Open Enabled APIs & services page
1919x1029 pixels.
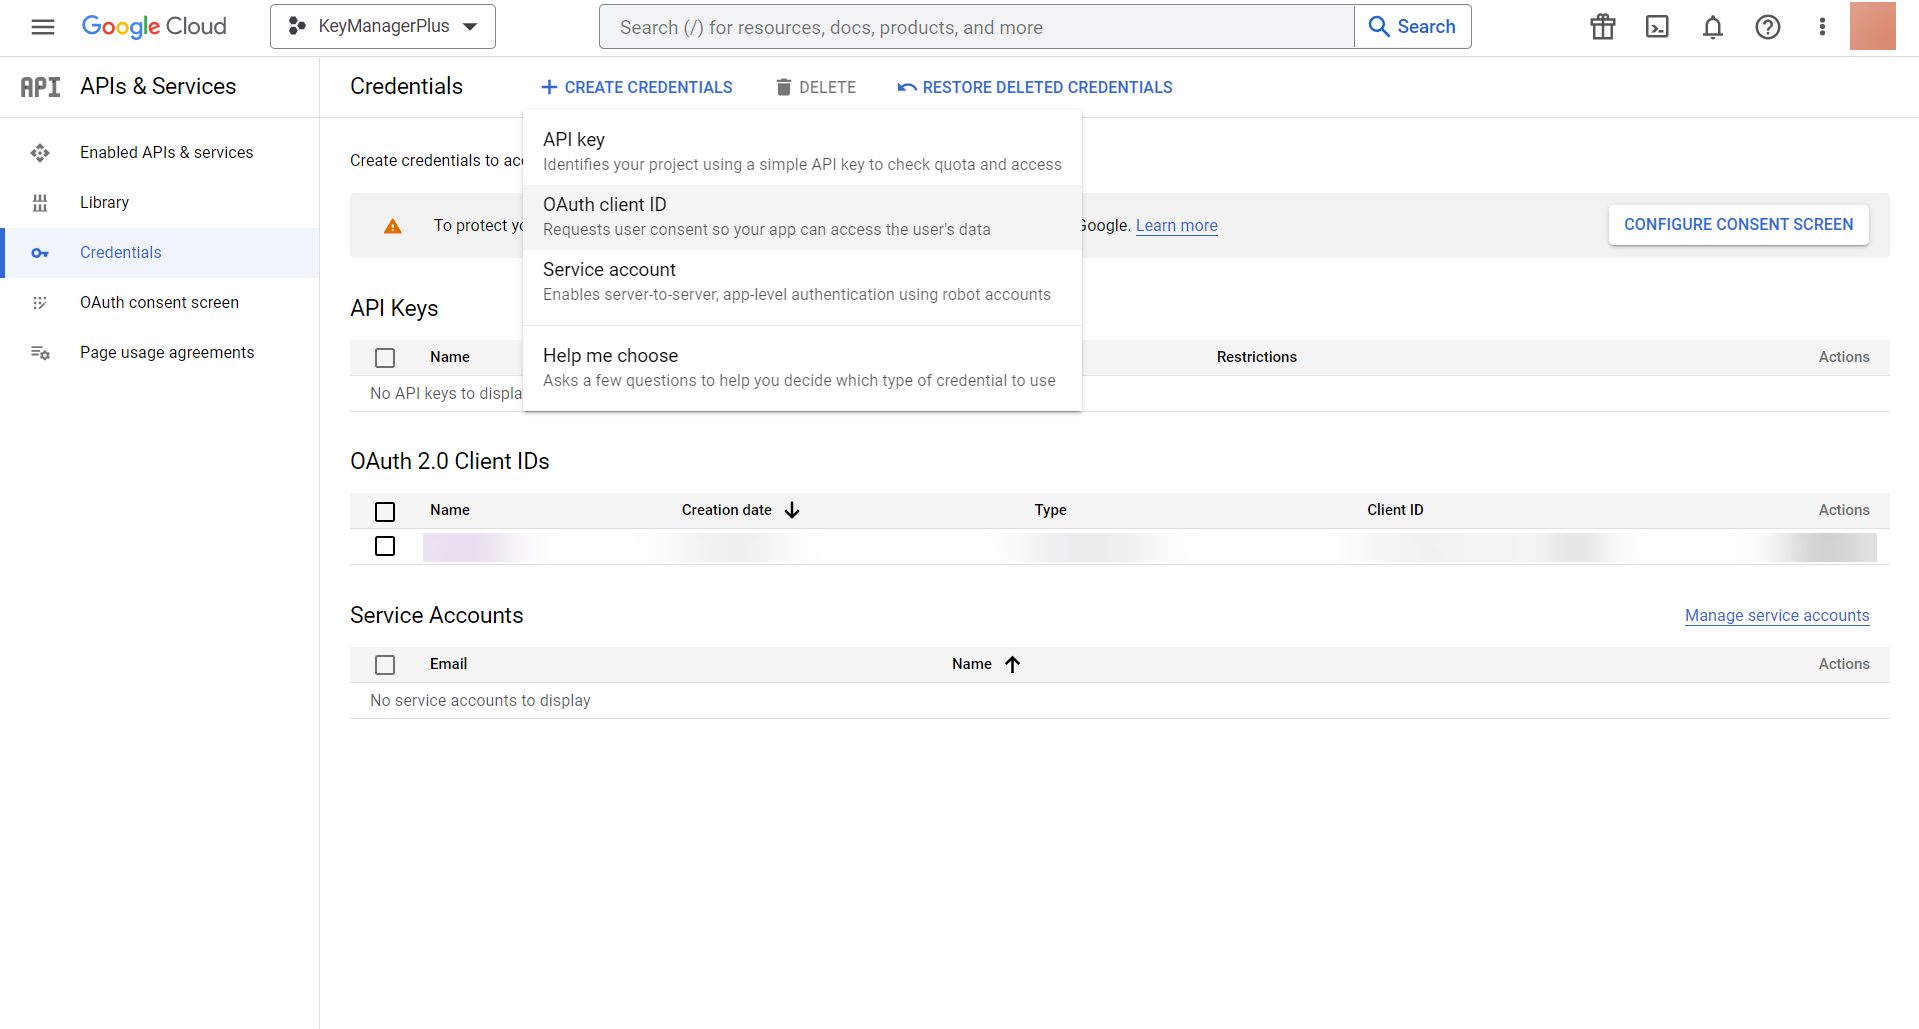(161, 153)
